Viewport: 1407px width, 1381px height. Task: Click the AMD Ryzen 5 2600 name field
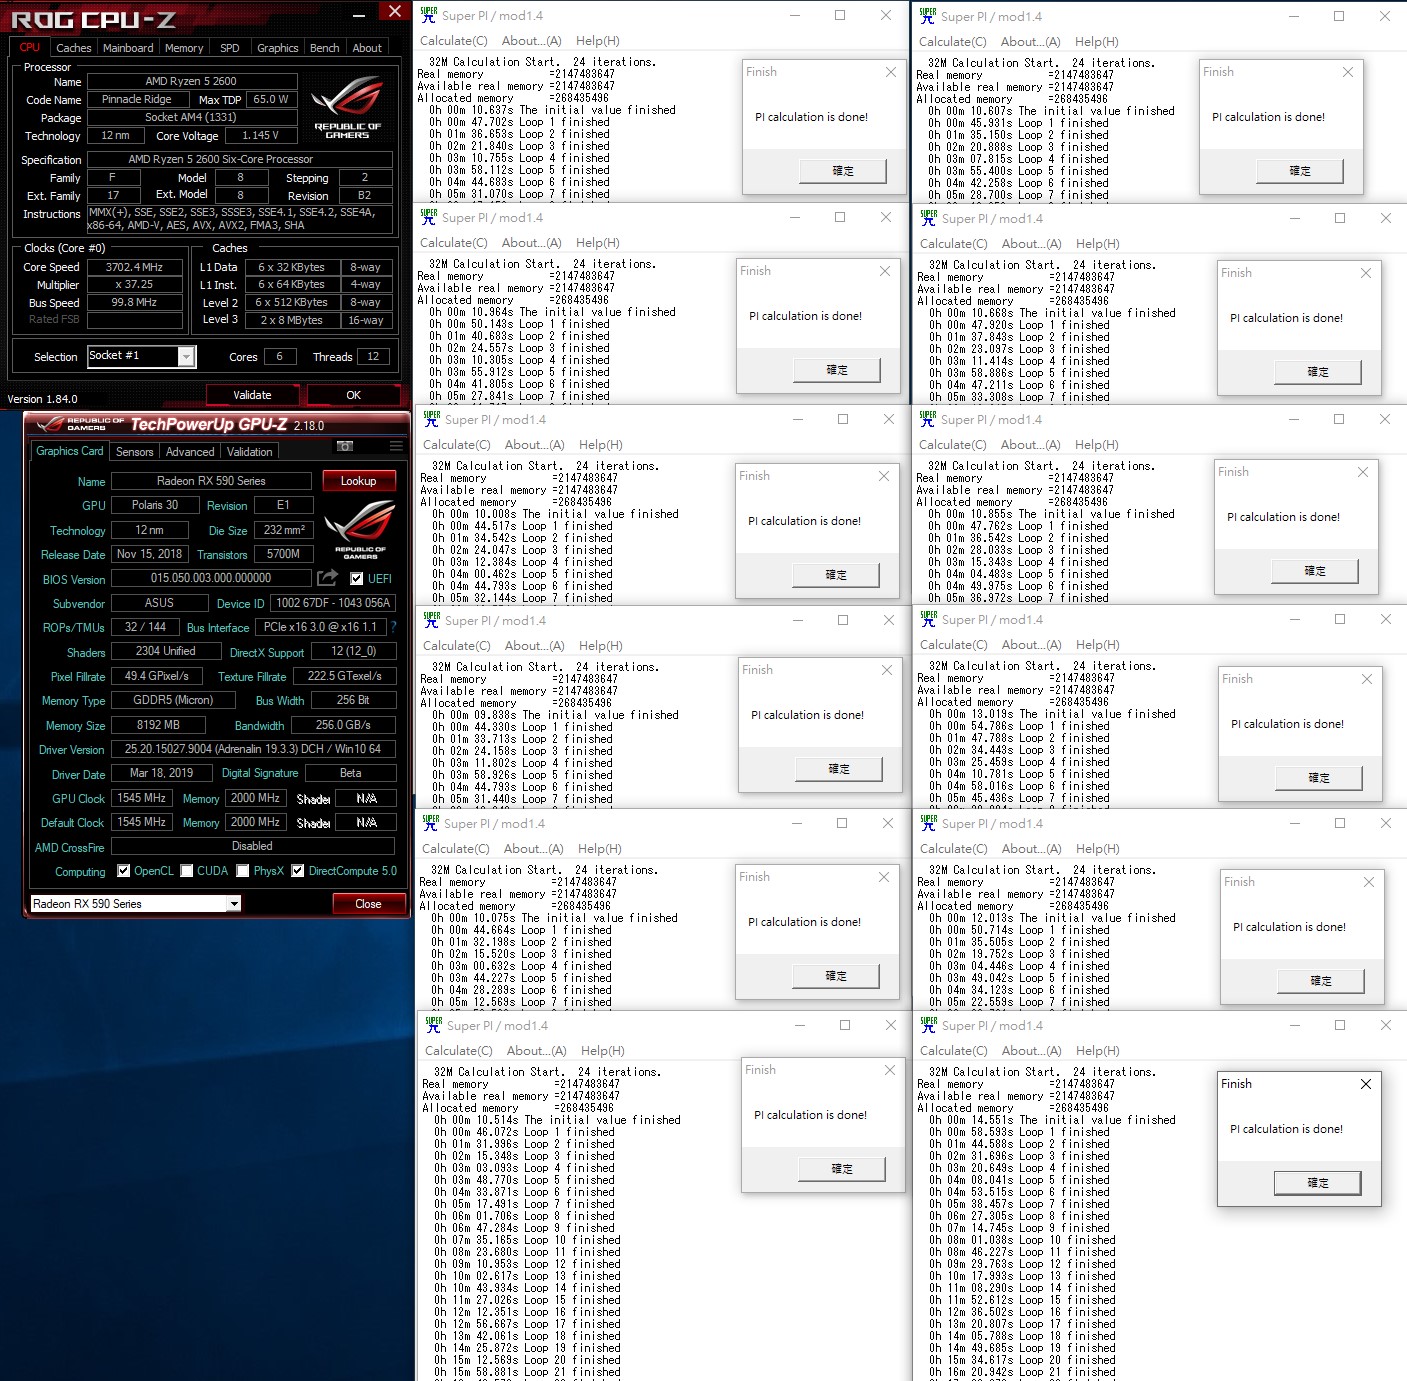point(192,81)
